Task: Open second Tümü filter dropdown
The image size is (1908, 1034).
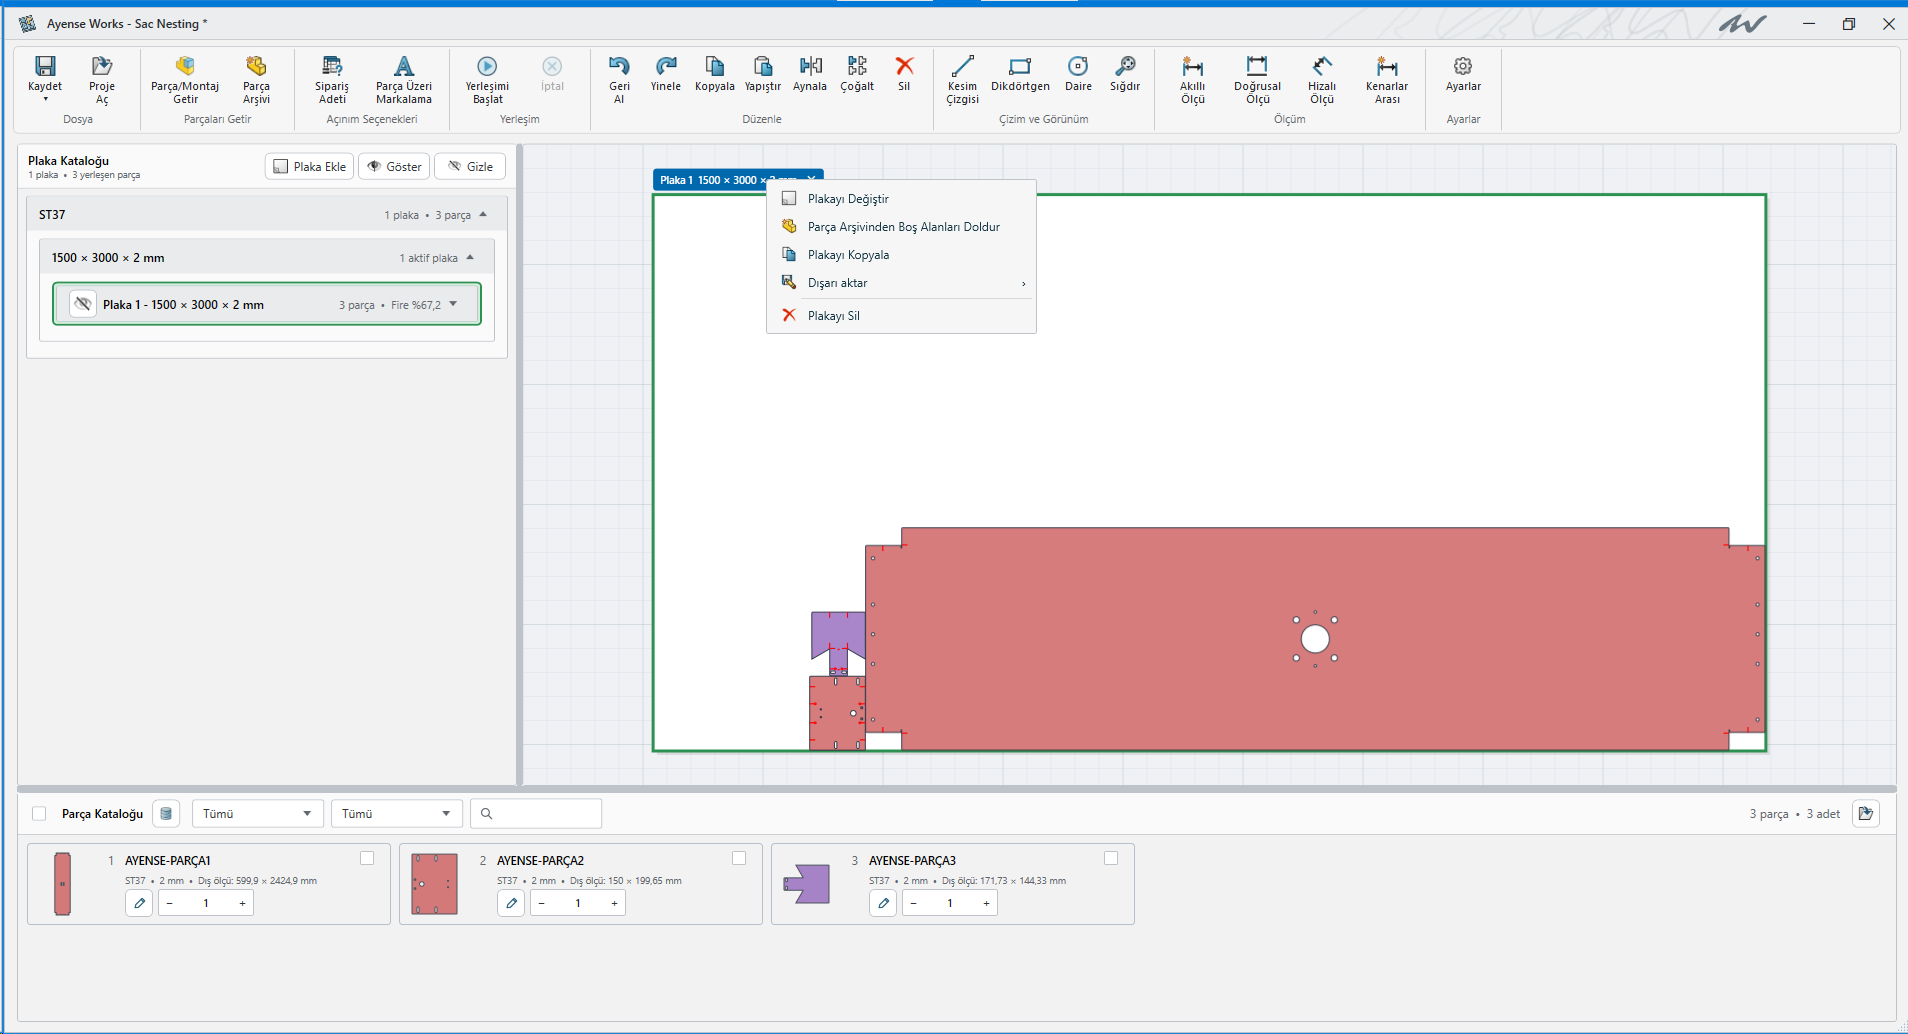Action: pyautogui.click(x=397, y=813)
